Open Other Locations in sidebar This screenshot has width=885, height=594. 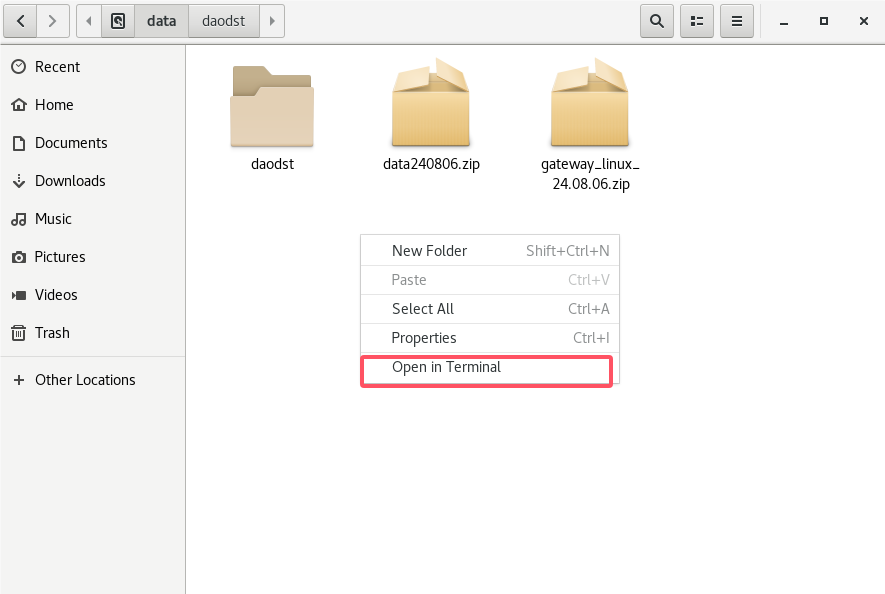point(93,380)
